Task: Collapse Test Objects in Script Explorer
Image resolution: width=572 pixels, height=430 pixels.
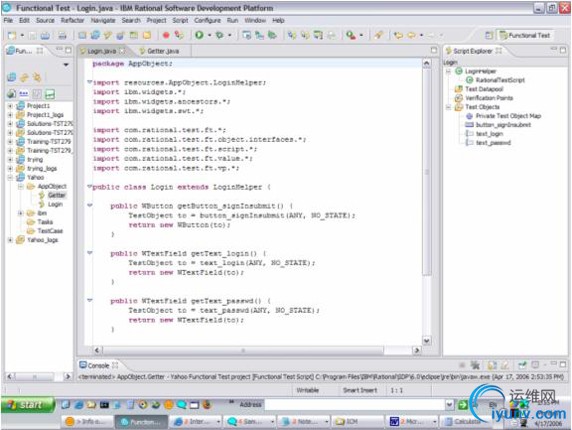Action: (x=448, y=107)
